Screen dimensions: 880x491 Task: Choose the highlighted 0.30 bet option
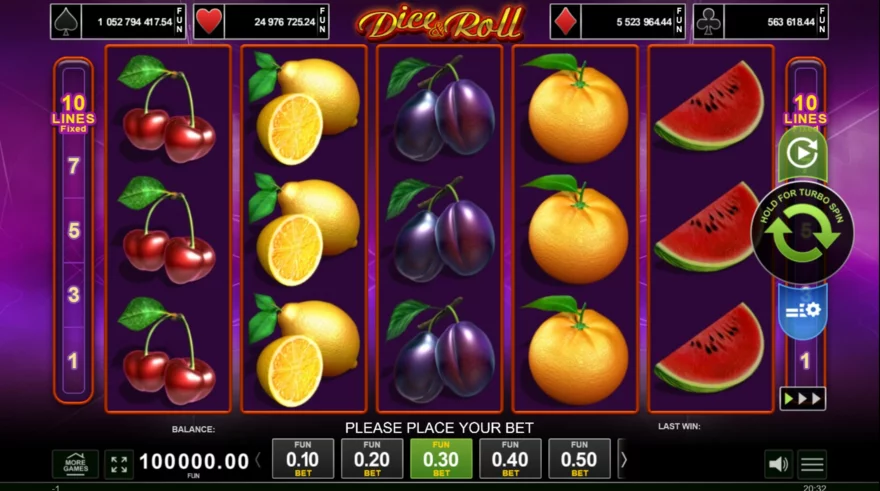click(x=441, y=458)
